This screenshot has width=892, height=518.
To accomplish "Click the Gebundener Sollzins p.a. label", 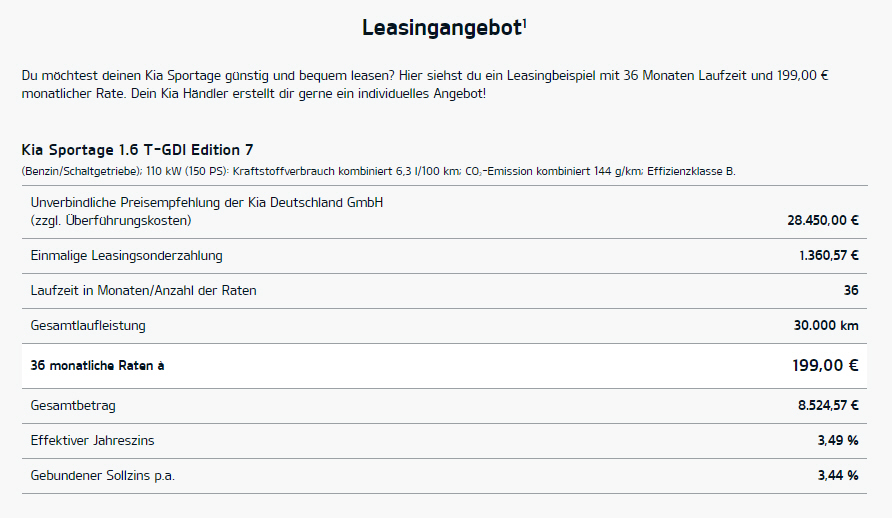I will pos(103,476).
